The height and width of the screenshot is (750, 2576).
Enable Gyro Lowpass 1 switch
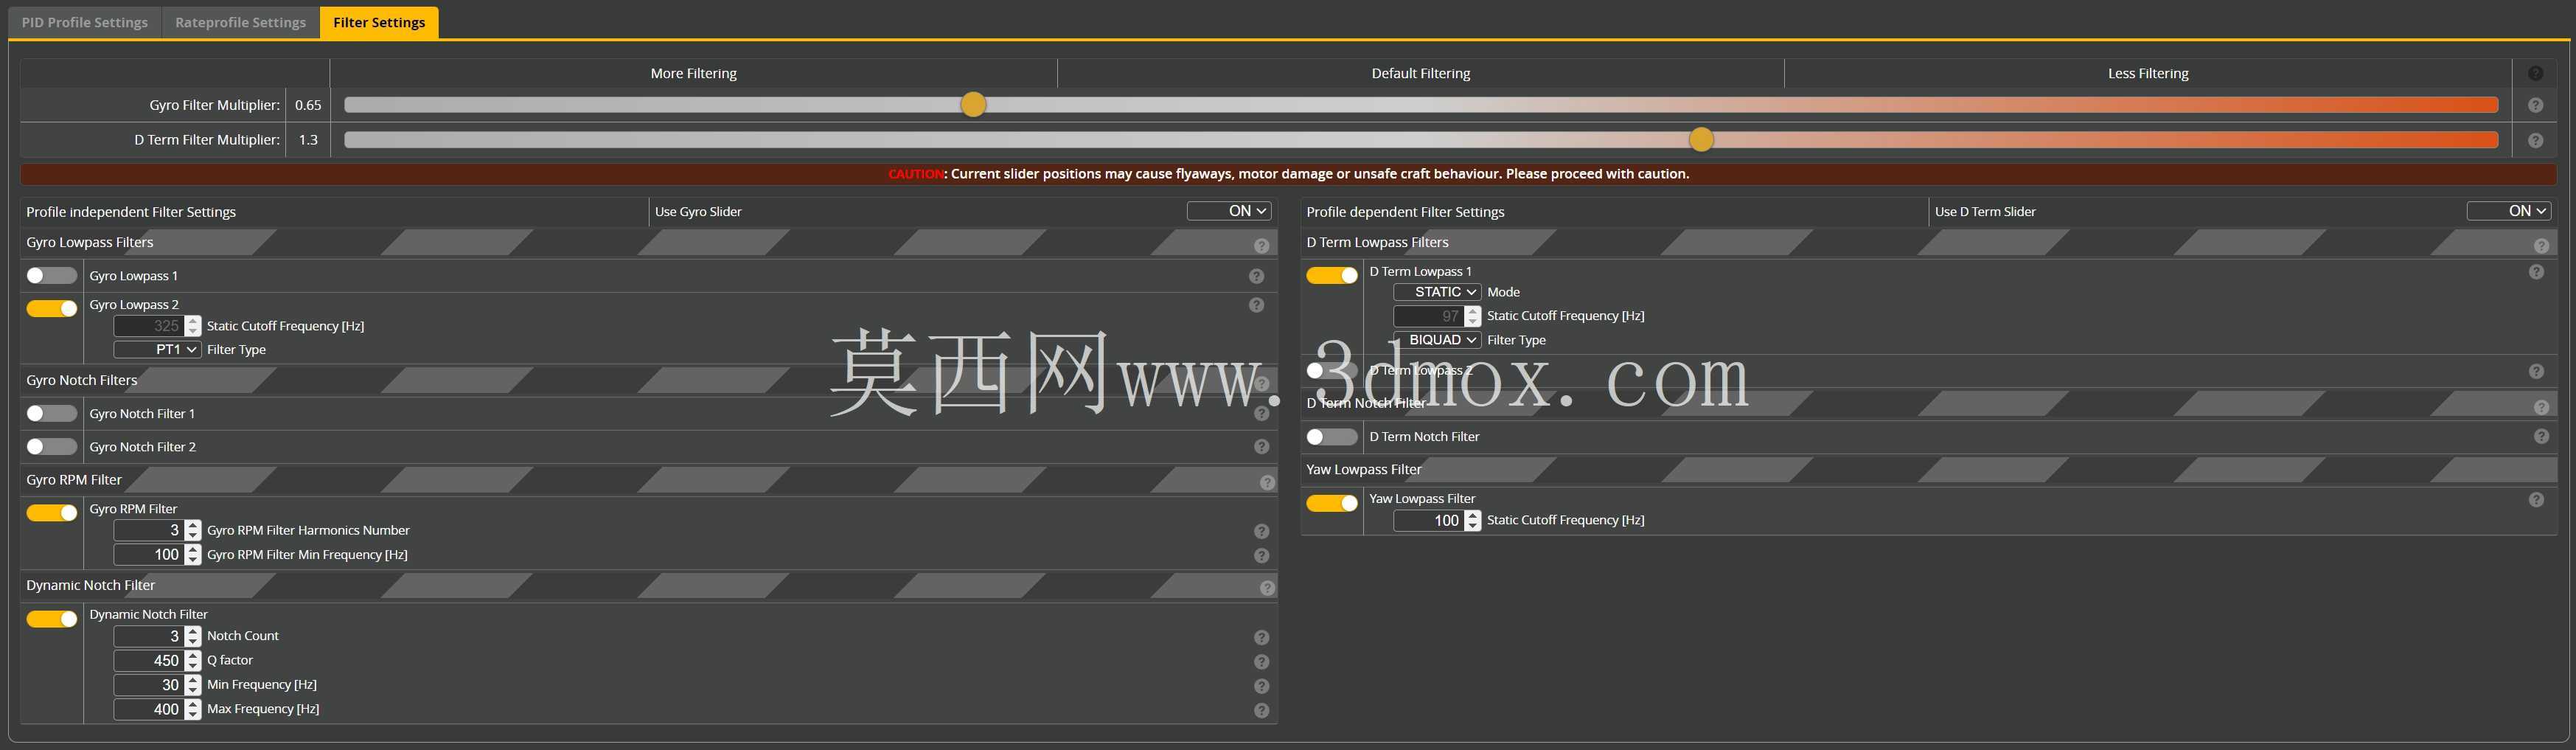coord(52,275)
